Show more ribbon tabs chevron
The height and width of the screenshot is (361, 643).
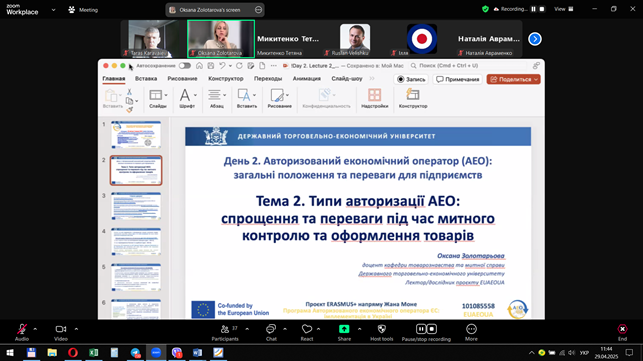click(372, 79)
